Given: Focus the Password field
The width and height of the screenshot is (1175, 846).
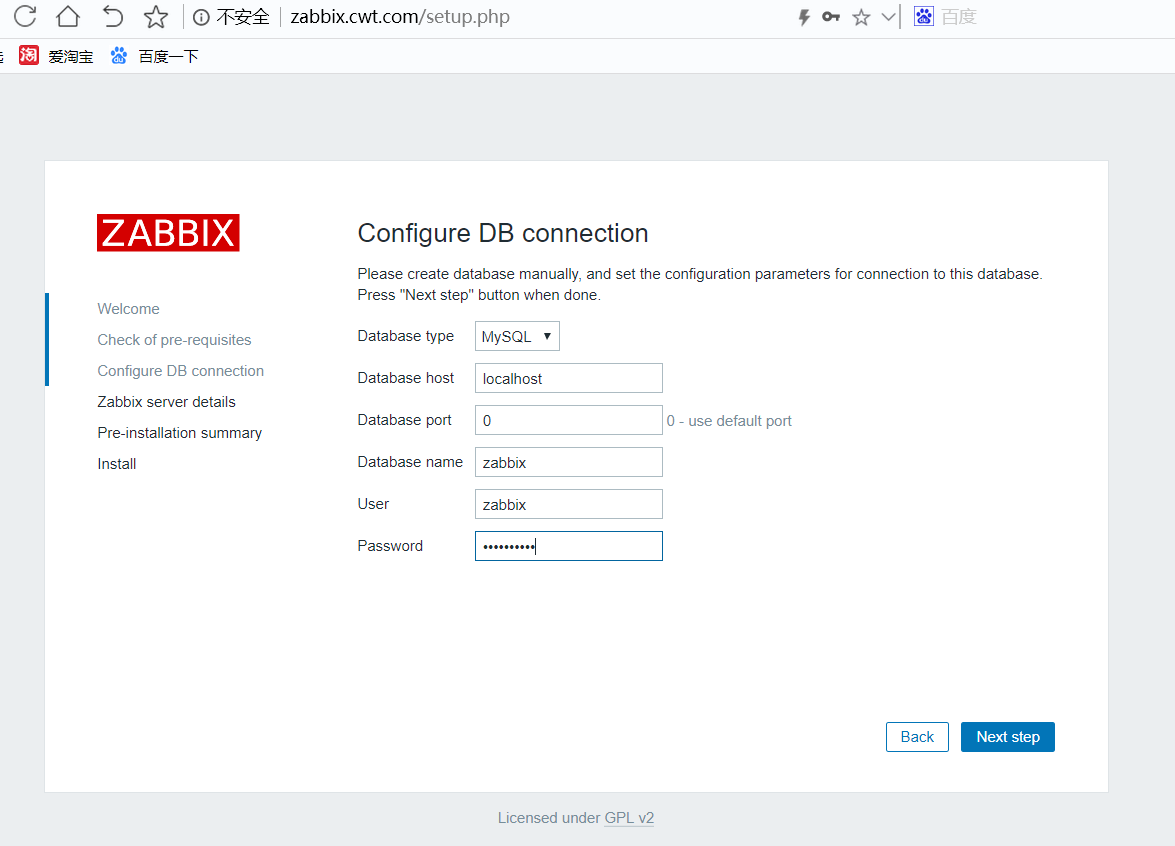Looking at the screenshot, I should [x=569, y=546].
